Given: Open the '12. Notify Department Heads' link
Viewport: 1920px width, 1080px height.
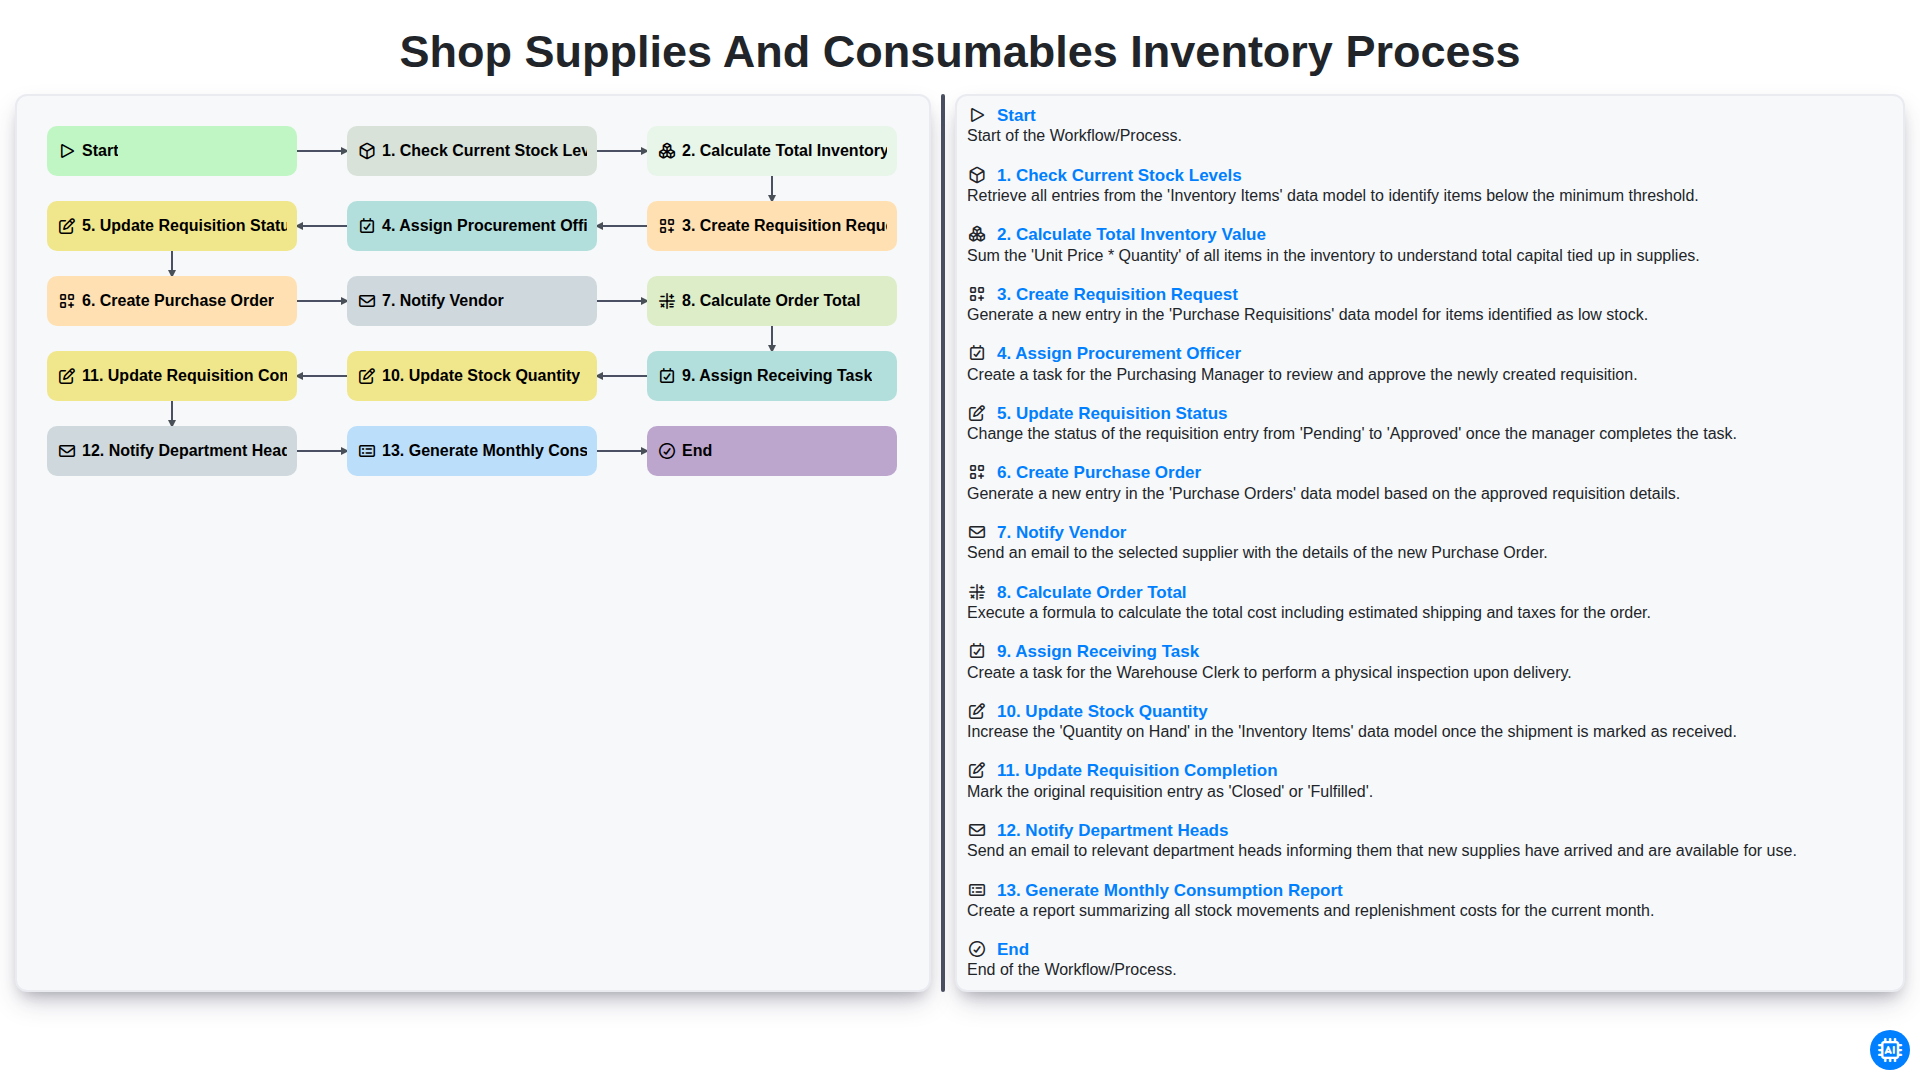Looking at the screenshot, I should (x=1112, y=830).
